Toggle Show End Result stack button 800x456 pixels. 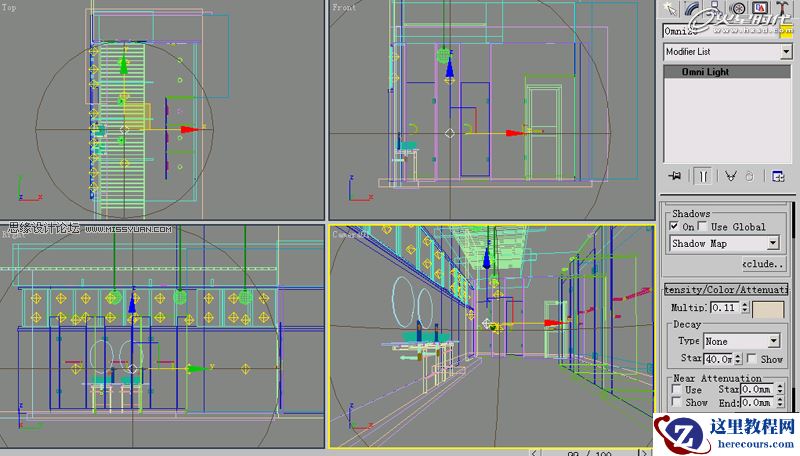click(703, 176)
